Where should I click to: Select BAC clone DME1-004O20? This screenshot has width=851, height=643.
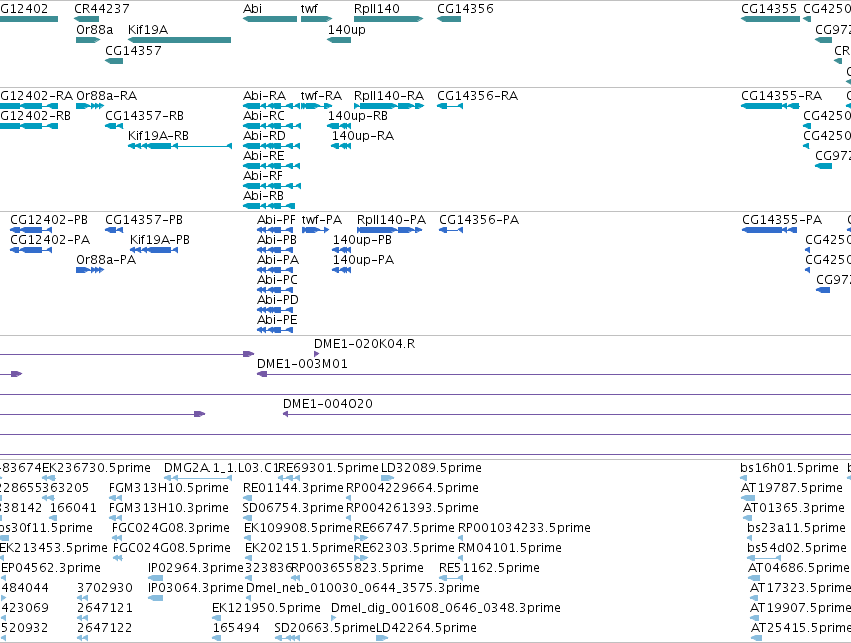[x=328, y=404]
